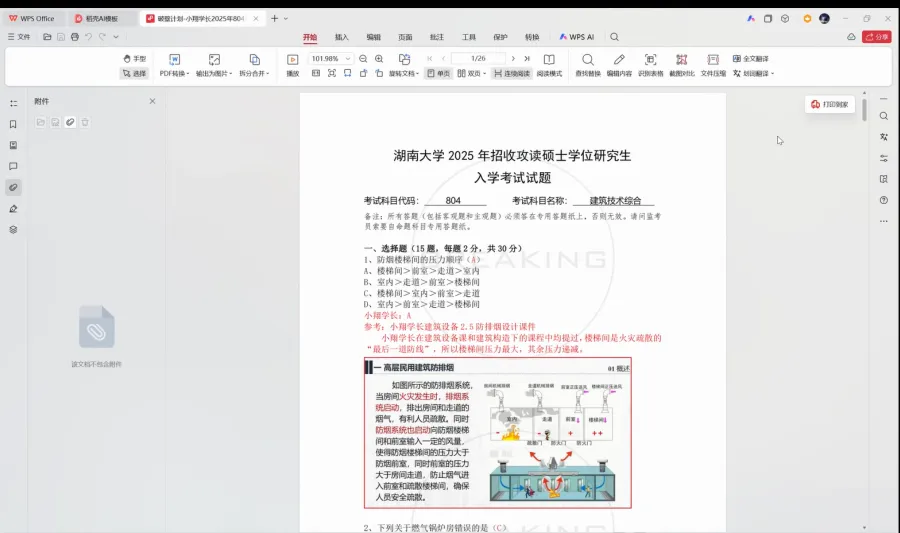Enable 单页 single page view
This screenshot has width=900, height=533.
(439, 73)
